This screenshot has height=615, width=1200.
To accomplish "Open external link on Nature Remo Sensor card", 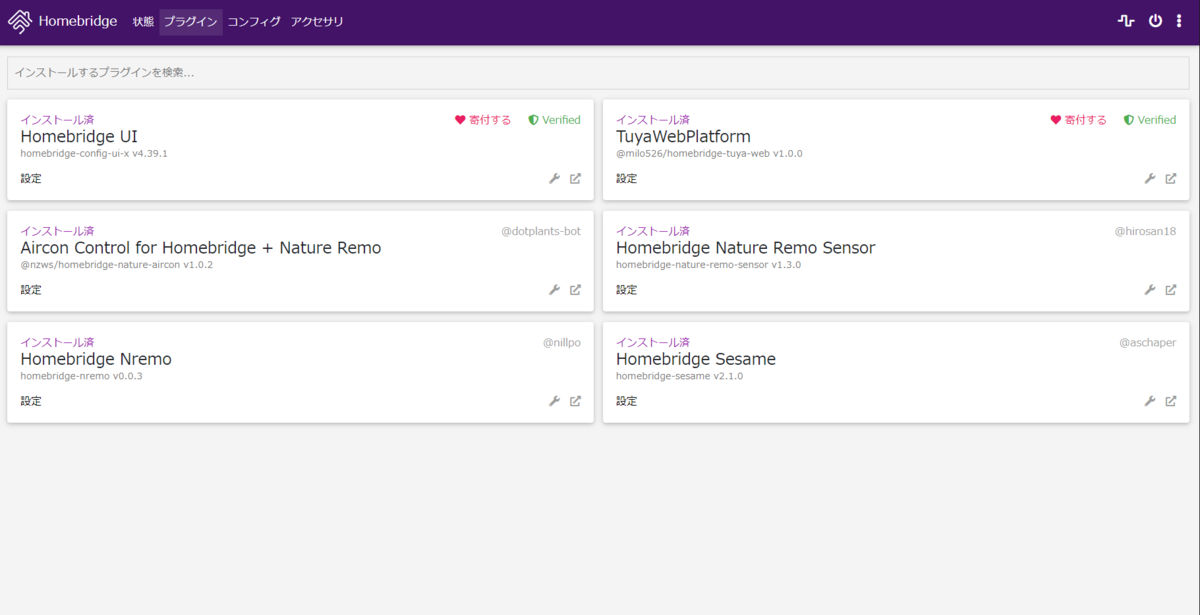I will (1171, 290).
